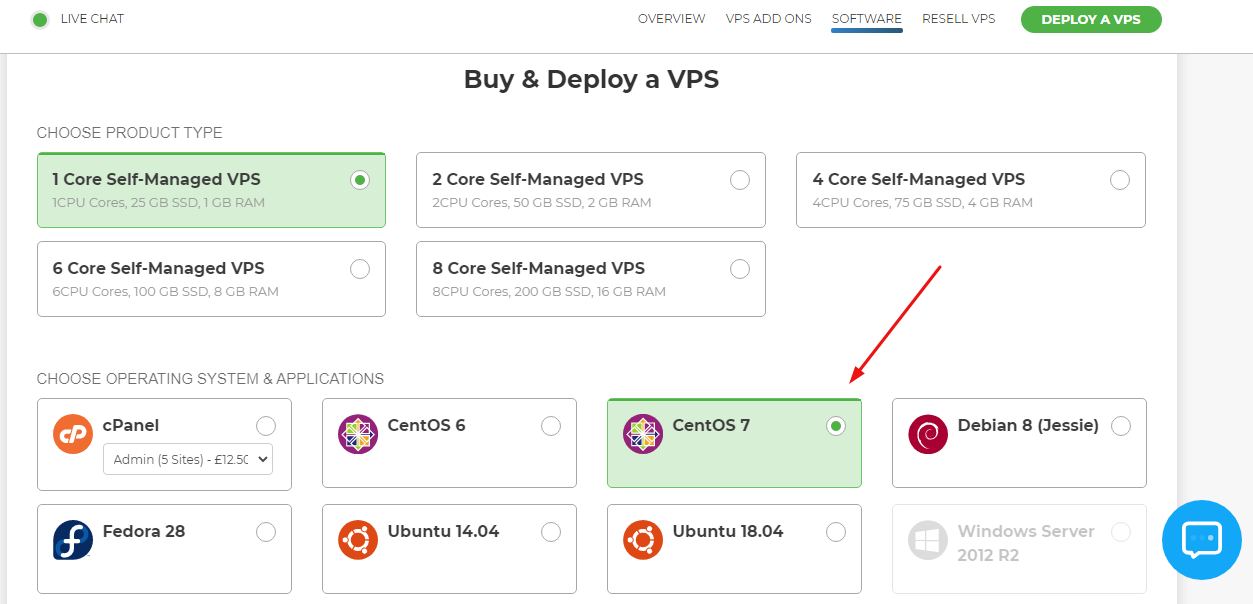Screen dimensions: 1253x604
Task: Open the cPanel Admin plan dropdown
Action: tap(187, 459)
